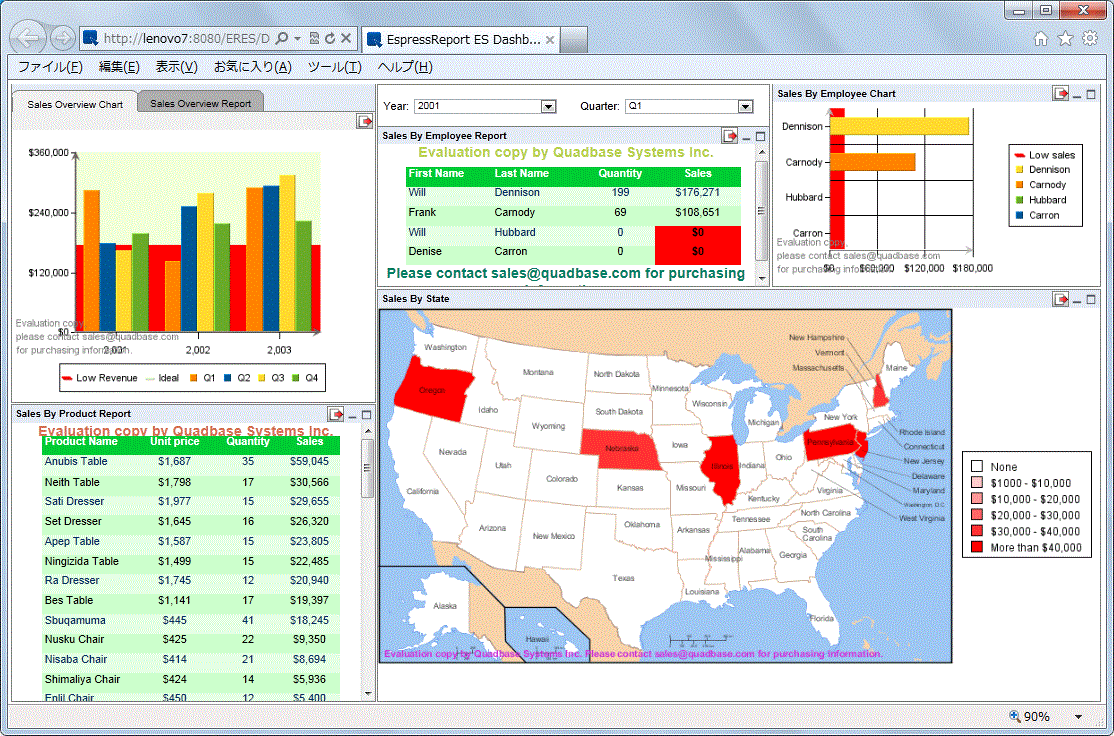1114x736 pixels.
Task: Click scroll-down arrow in Sales By Product Report
Action: tap(367, 693)
